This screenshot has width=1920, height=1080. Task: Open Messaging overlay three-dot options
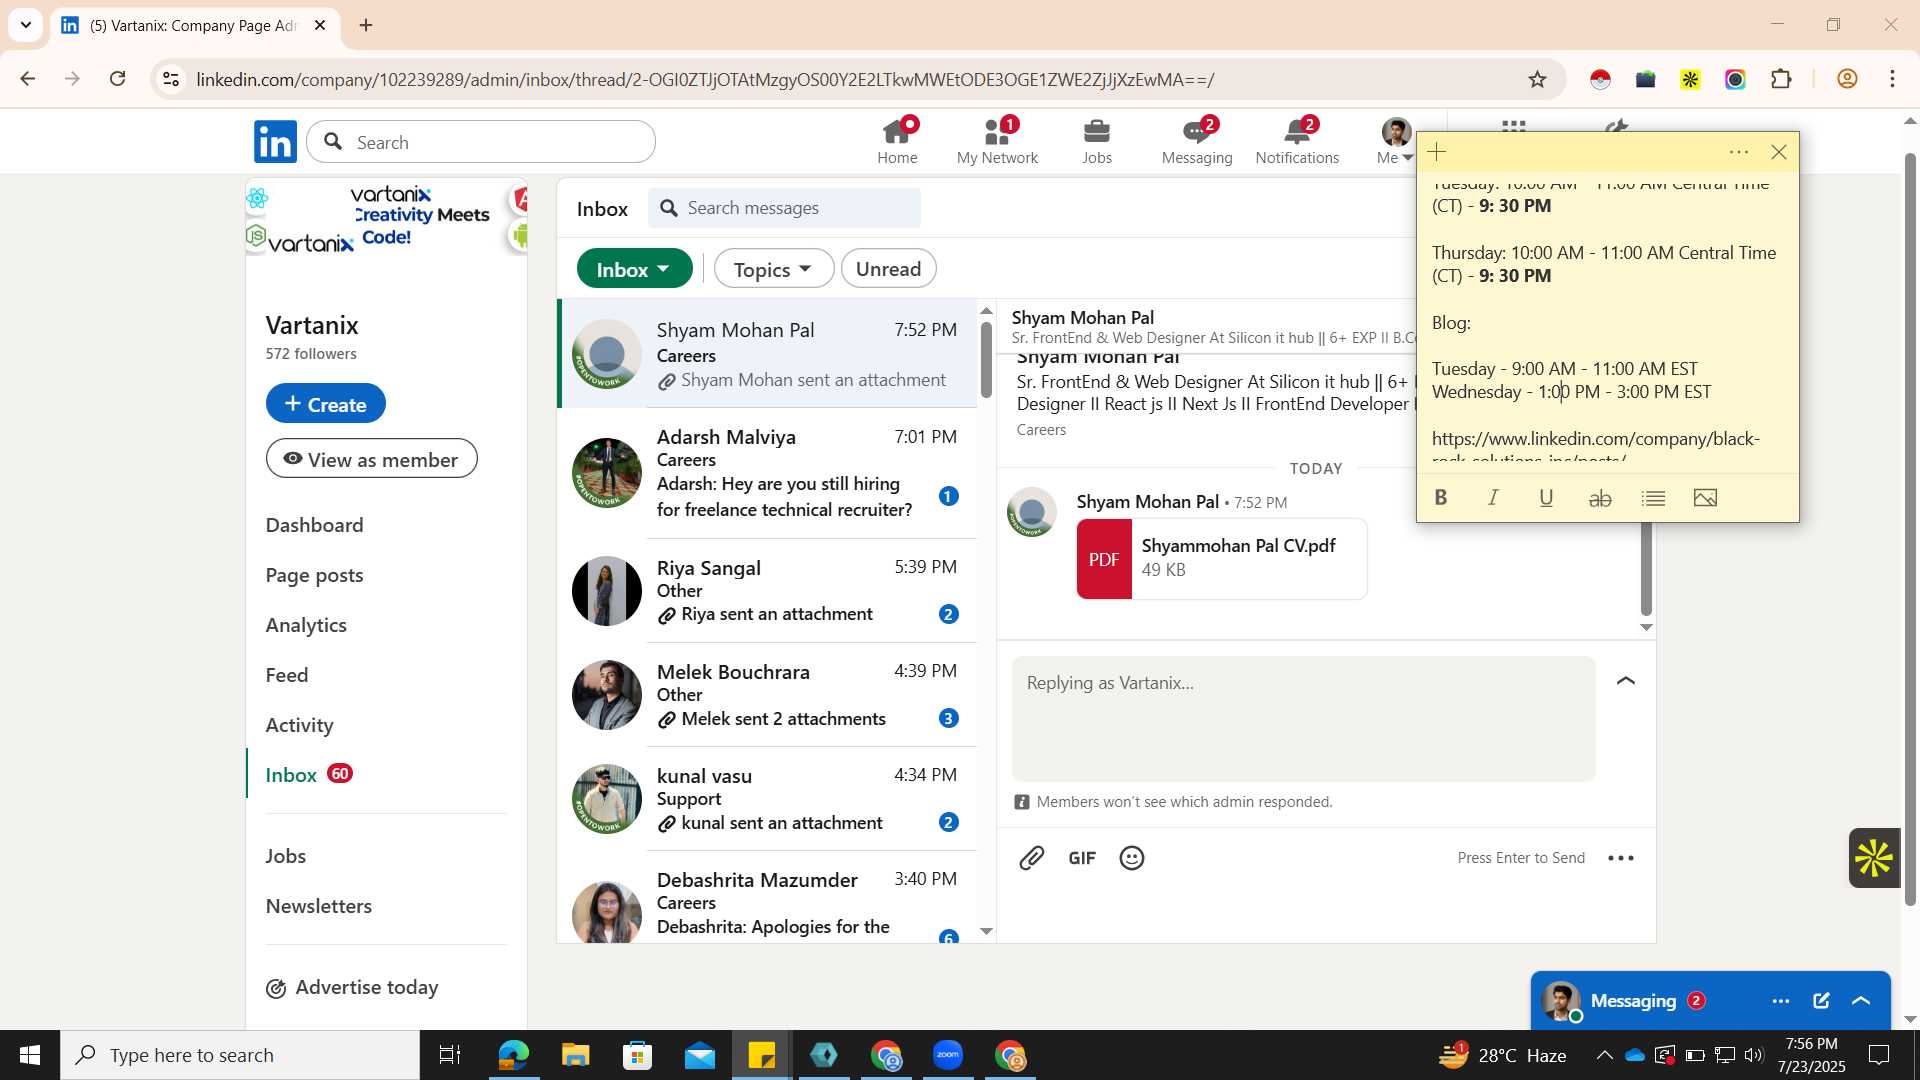1781,1001
